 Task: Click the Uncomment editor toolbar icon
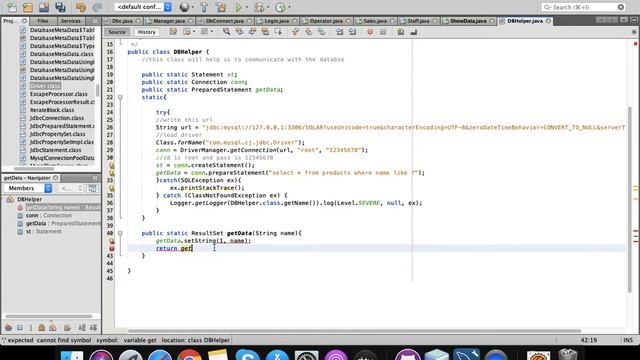[414, 32]
